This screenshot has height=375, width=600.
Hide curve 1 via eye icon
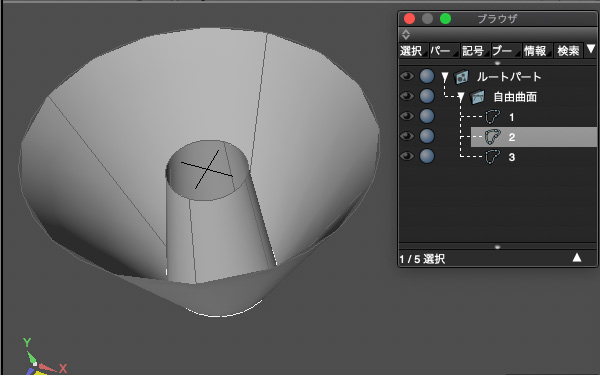pos(407,116)
